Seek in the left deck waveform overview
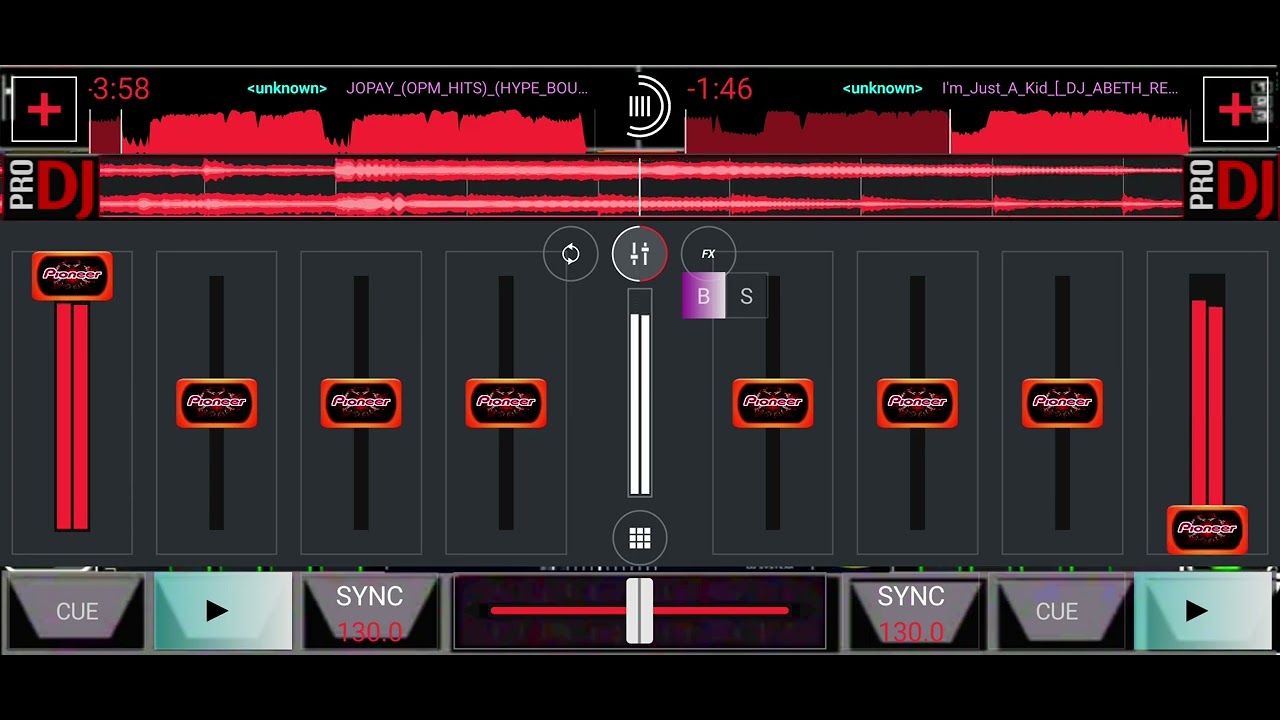This screenshot has width=1280, height=720. [x=342, y=130]
